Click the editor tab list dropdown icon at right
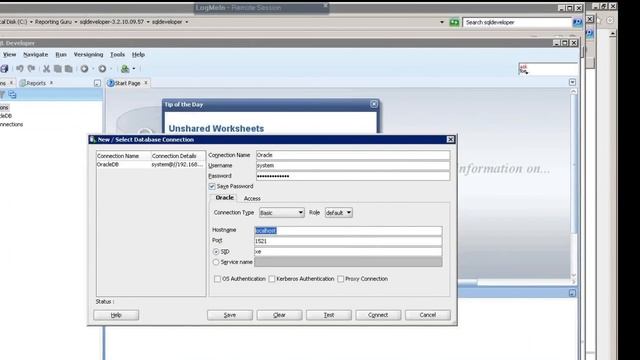 [572, 82]
